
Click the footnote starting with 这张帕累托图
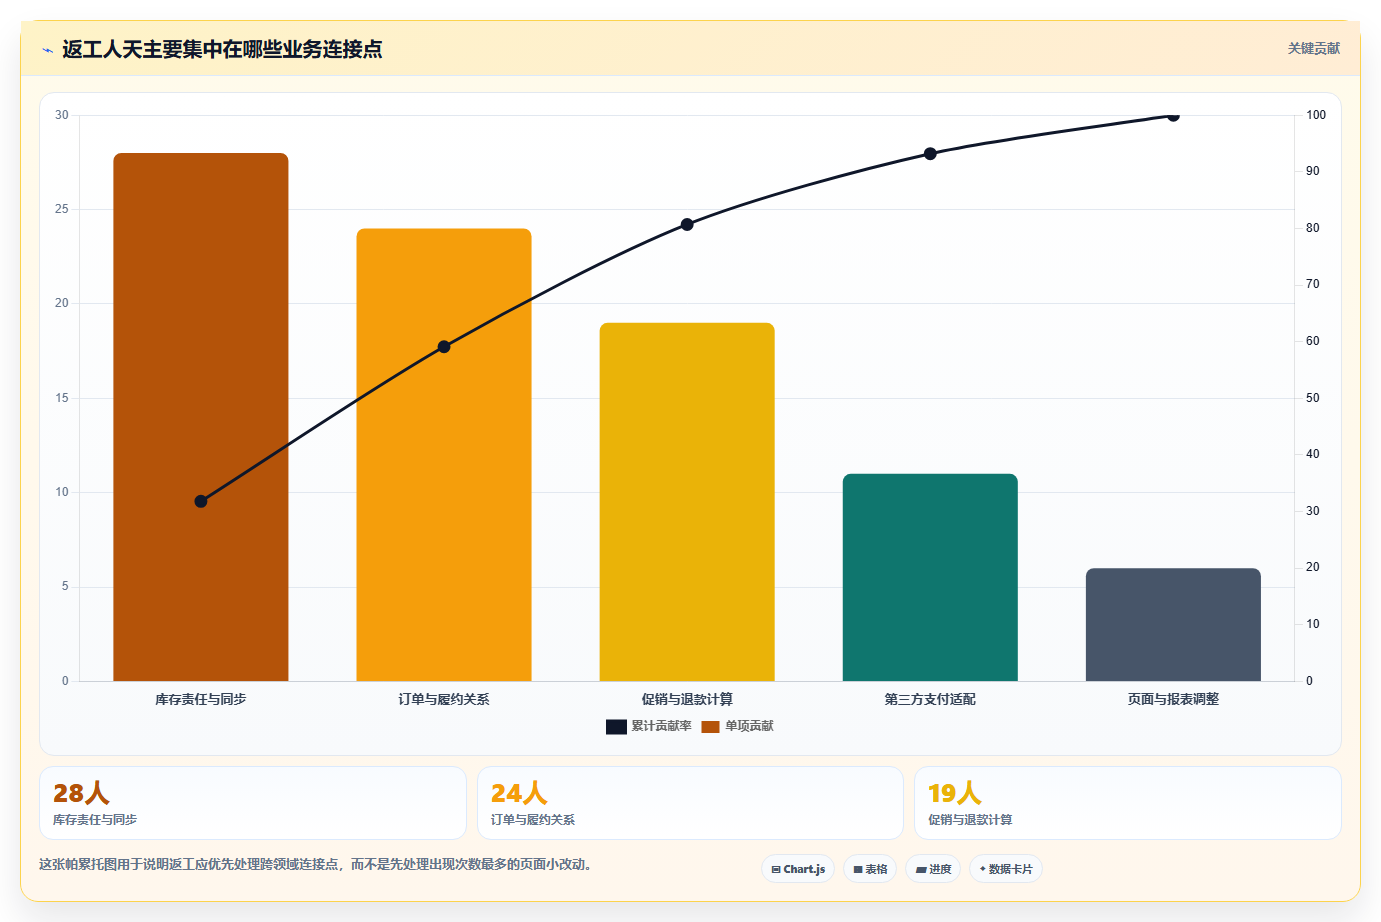(x=318, y=865)
